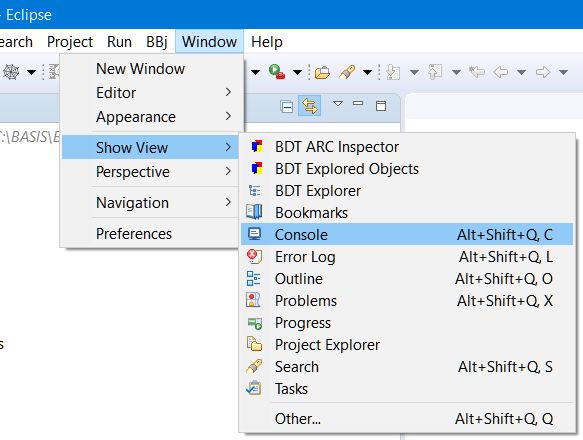Screen dimensions: 583x440
Task: Toggle Link with Editor button
Action: 310,106
